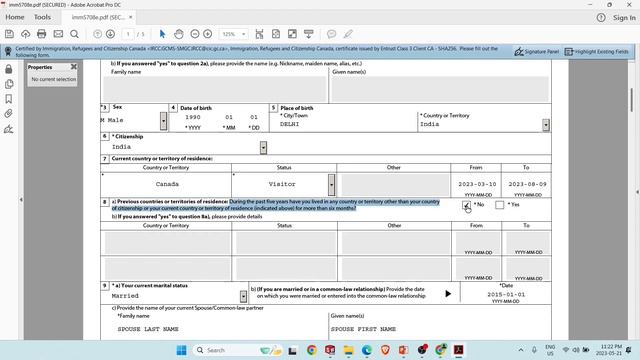Switch to full screen mode icon
The width and height of the screenshot is (640, 360).
click(292, 34)
